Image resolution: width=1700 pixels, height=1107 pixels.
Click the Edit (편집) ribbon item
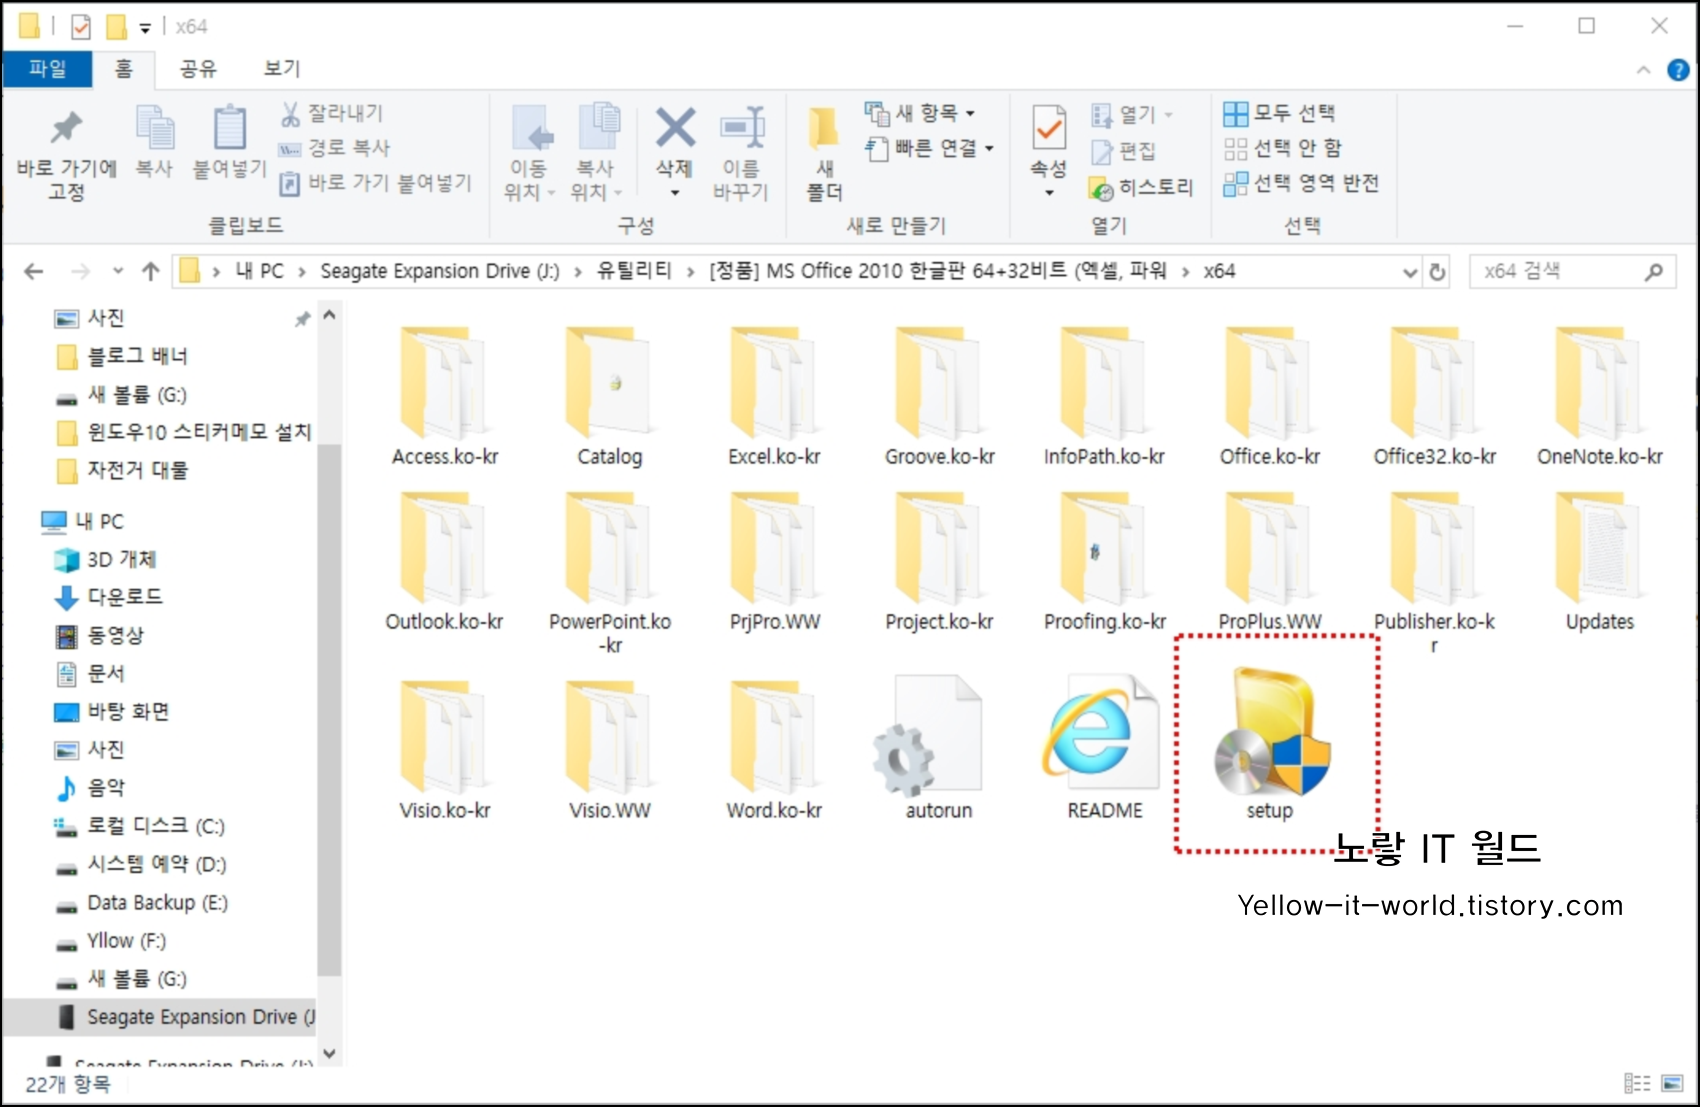pyautogui.click(x=1124, y=151)
